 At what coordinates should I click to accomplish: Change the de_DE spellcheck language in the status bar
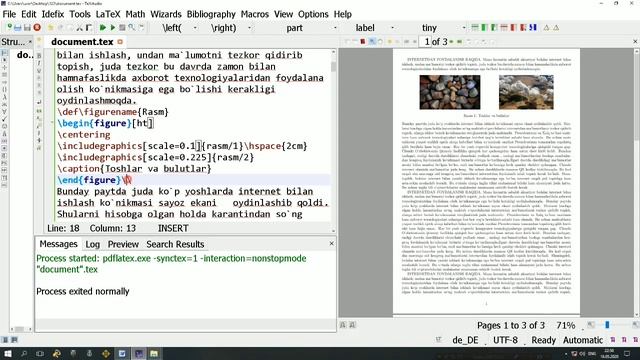[x=465, y=340]
